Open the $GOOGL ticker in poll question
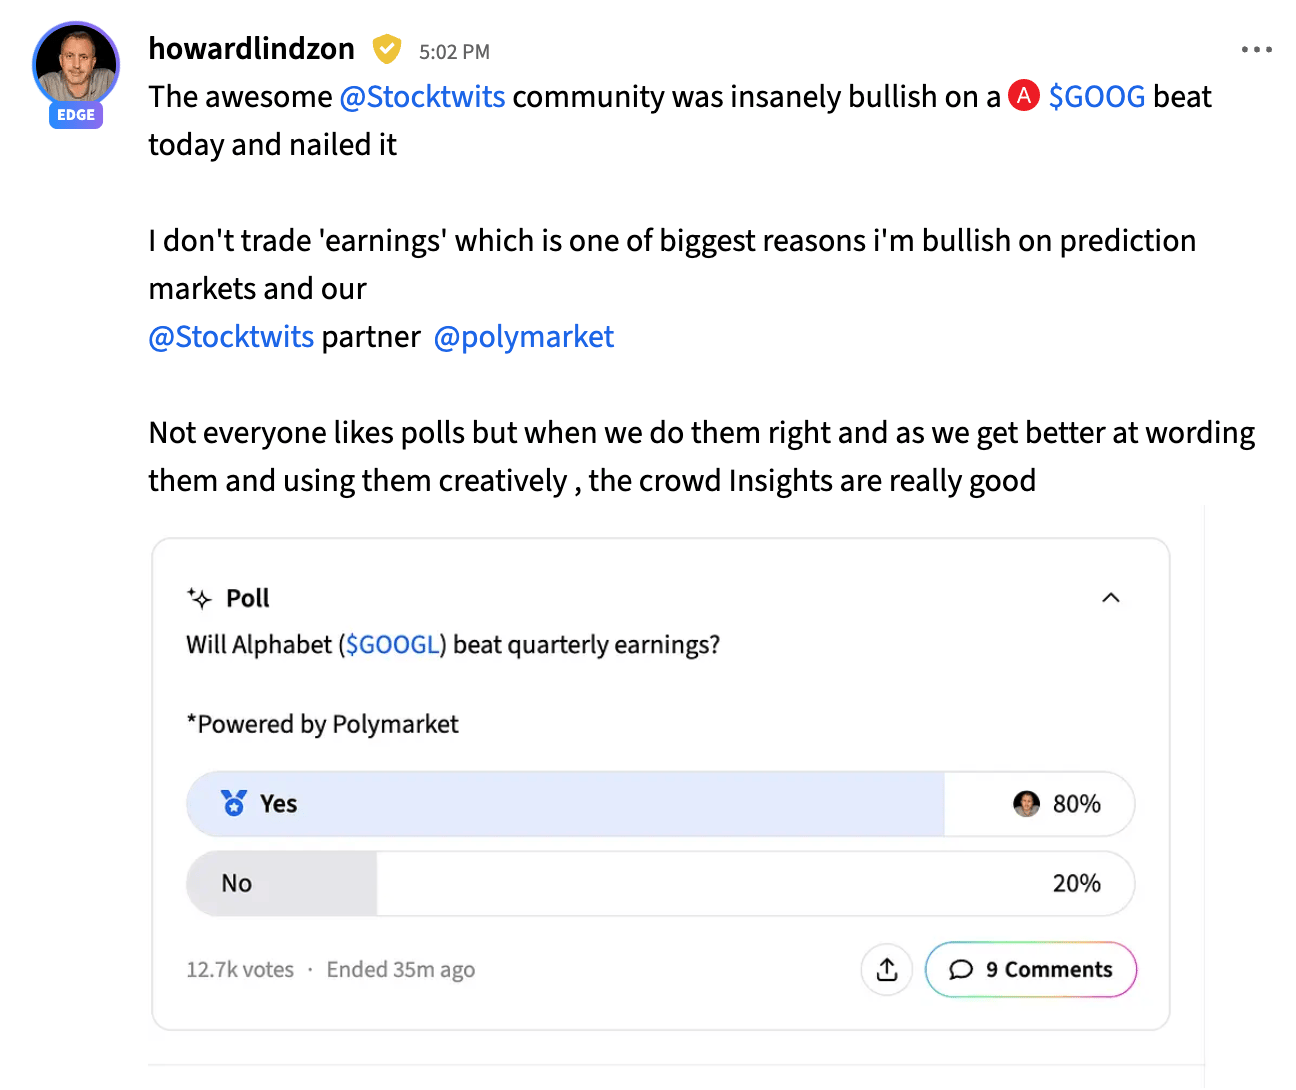 [393, 645]
